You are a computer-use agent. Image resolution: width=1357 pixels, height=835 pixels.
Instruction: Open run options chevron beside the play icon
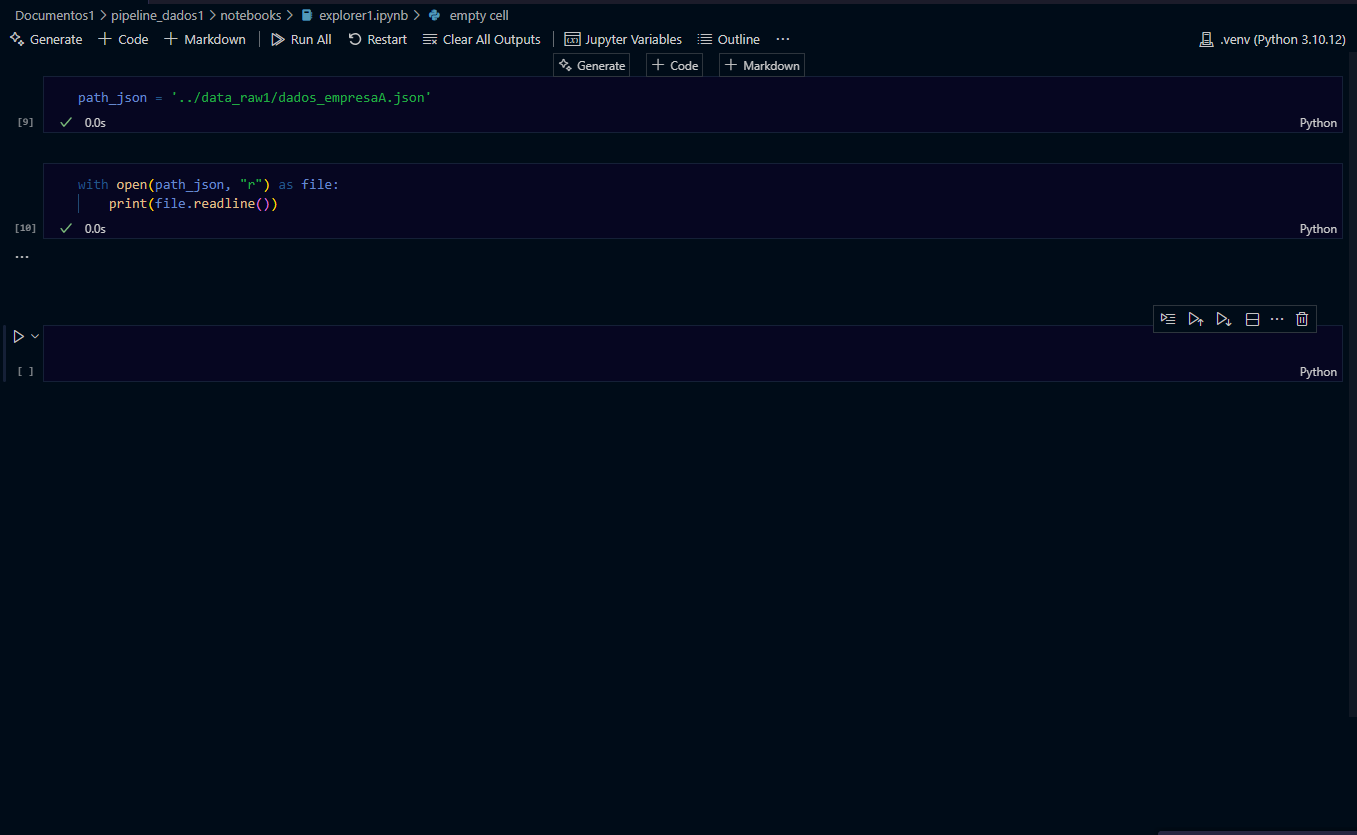coord(35,337)
